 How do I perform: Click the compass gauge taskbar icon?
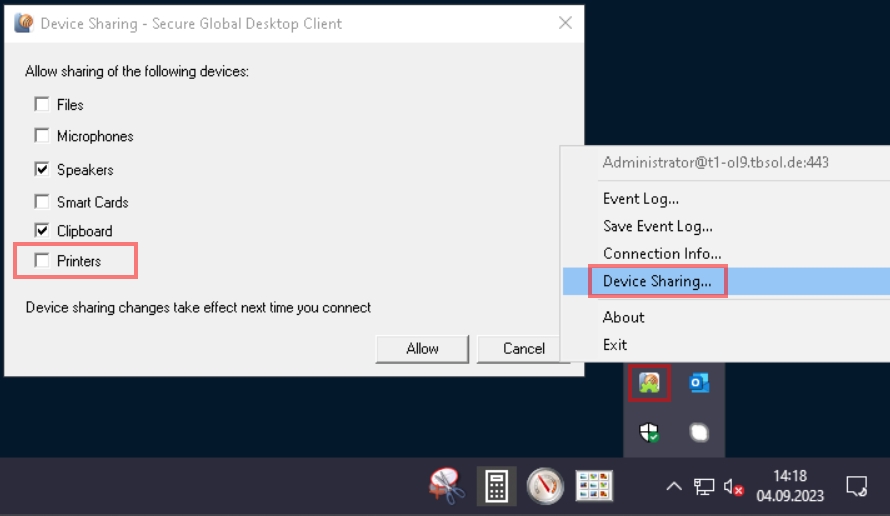pyautogui.click(x=546, y=486)
